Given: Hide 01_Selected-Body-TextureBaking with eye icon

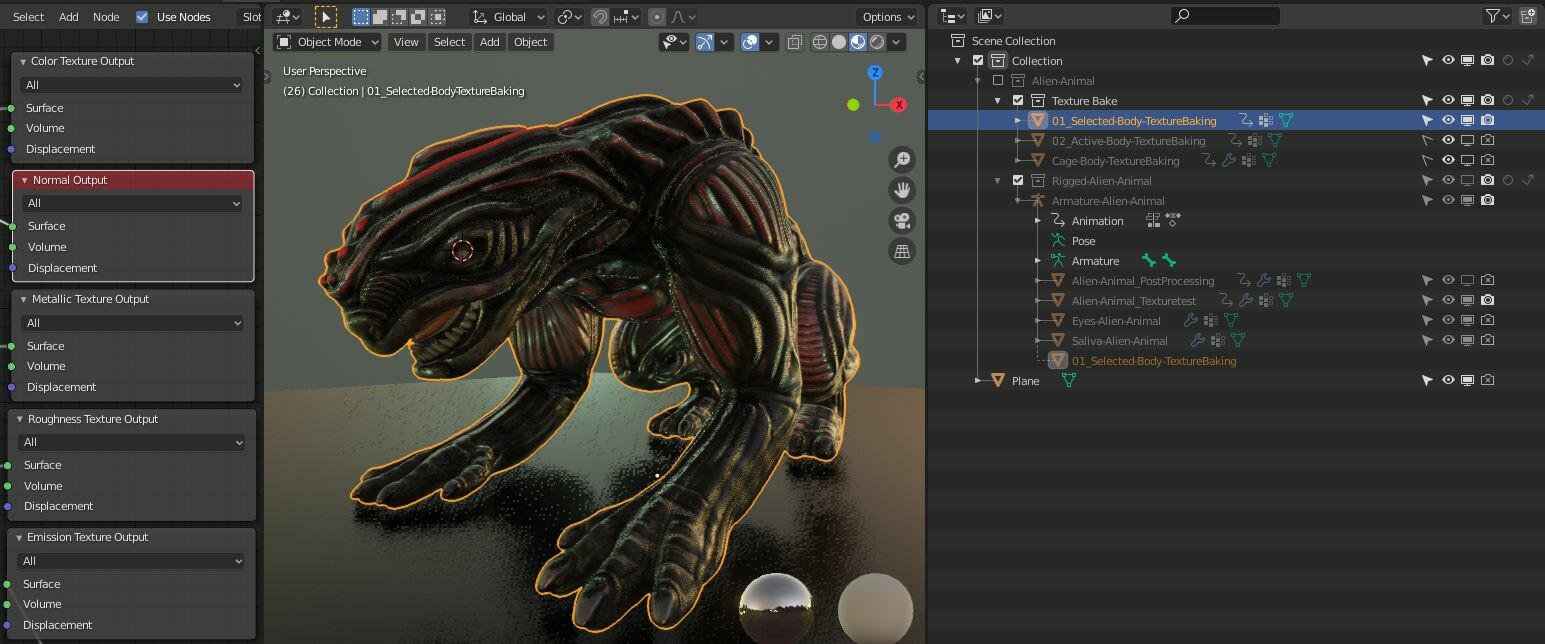Looking at the screenshot, I should [x=1447, y=120].
